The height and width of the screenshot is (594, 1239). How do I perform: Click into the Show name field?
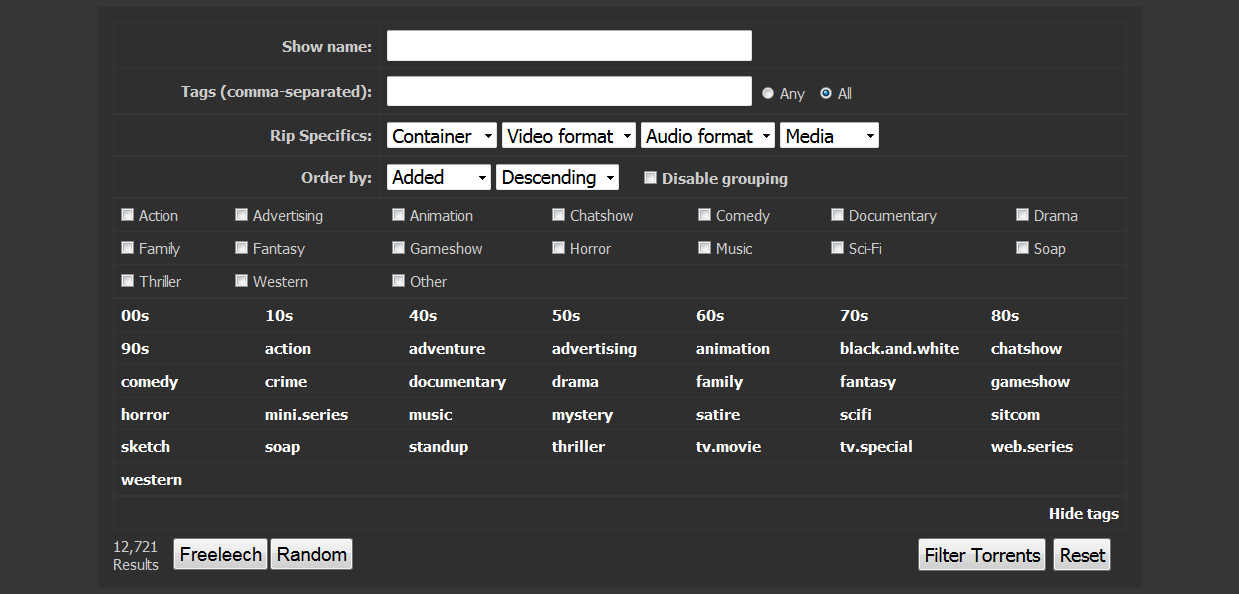click(x=569, y=46)
